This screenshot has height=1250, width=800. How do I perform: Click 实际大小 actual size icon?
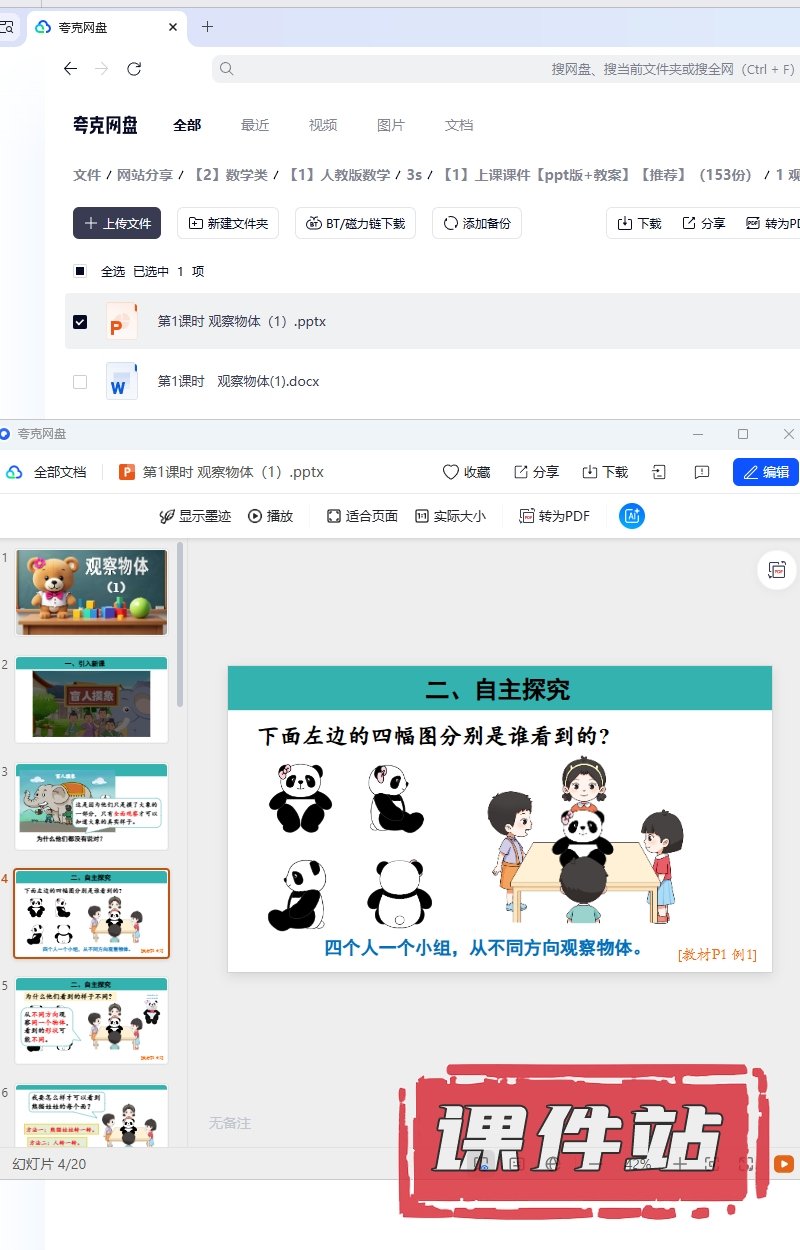(450, 516)
